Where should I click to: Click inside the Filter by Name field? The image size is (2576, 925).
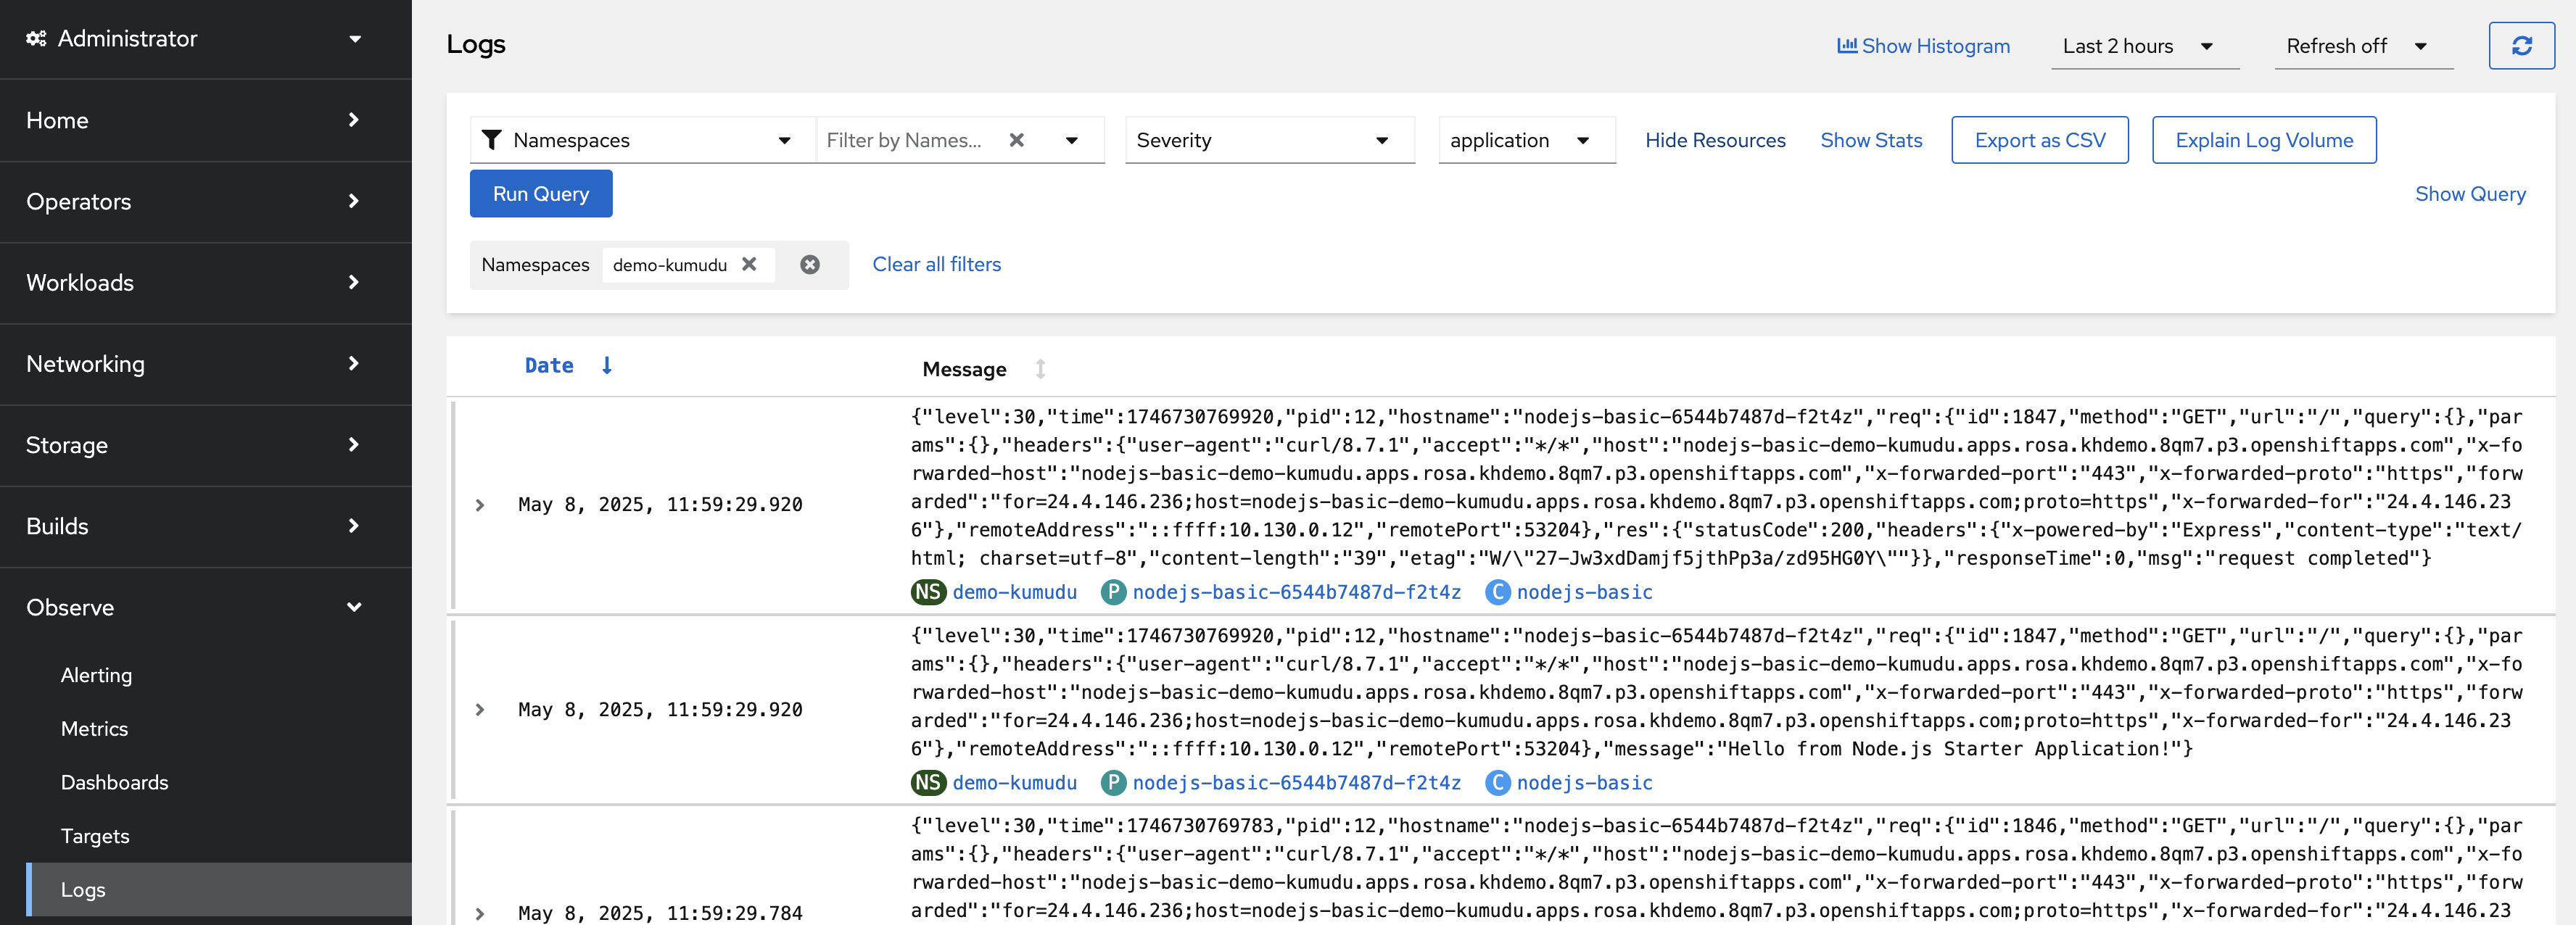[x=905, y=140]
